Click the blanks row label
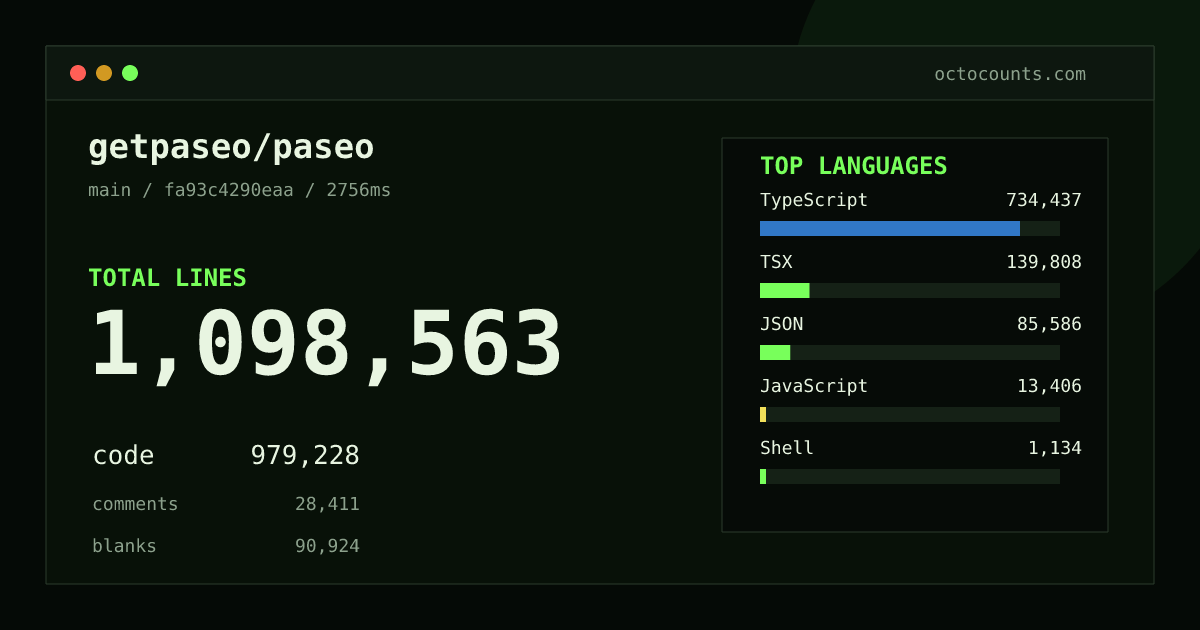This screenshot has height=630, width=1200. coord(124,546)
